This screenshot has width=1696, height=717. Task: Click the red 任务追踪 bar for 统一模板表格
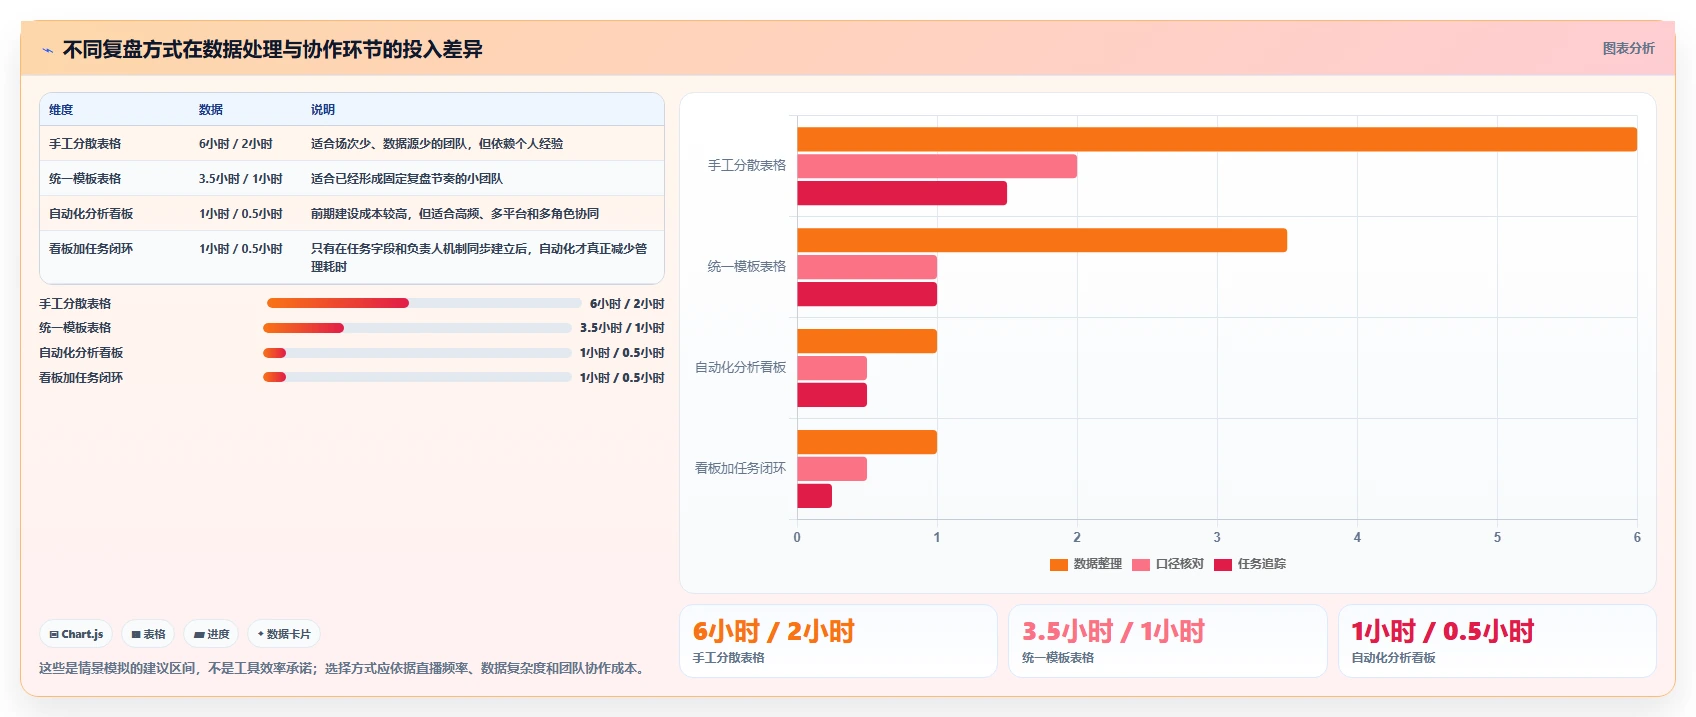pos(867,294)
